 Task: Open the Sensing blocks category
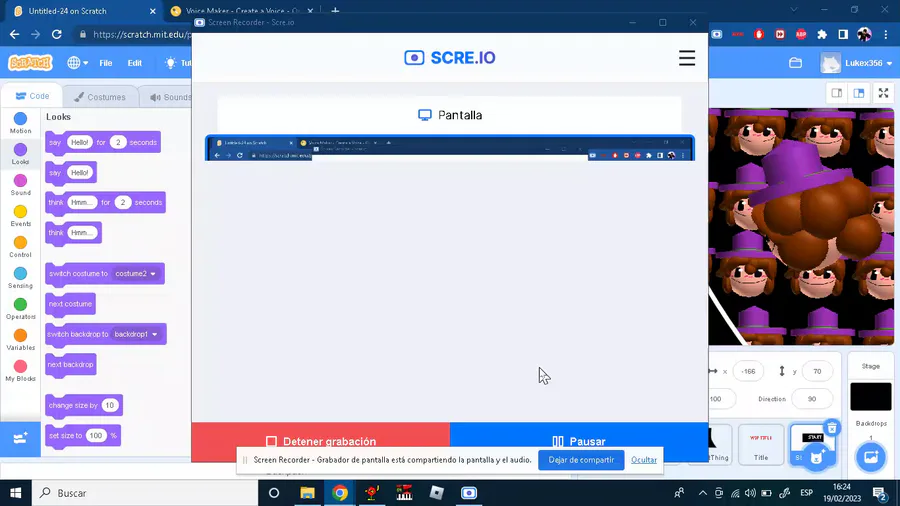[20, 278]
